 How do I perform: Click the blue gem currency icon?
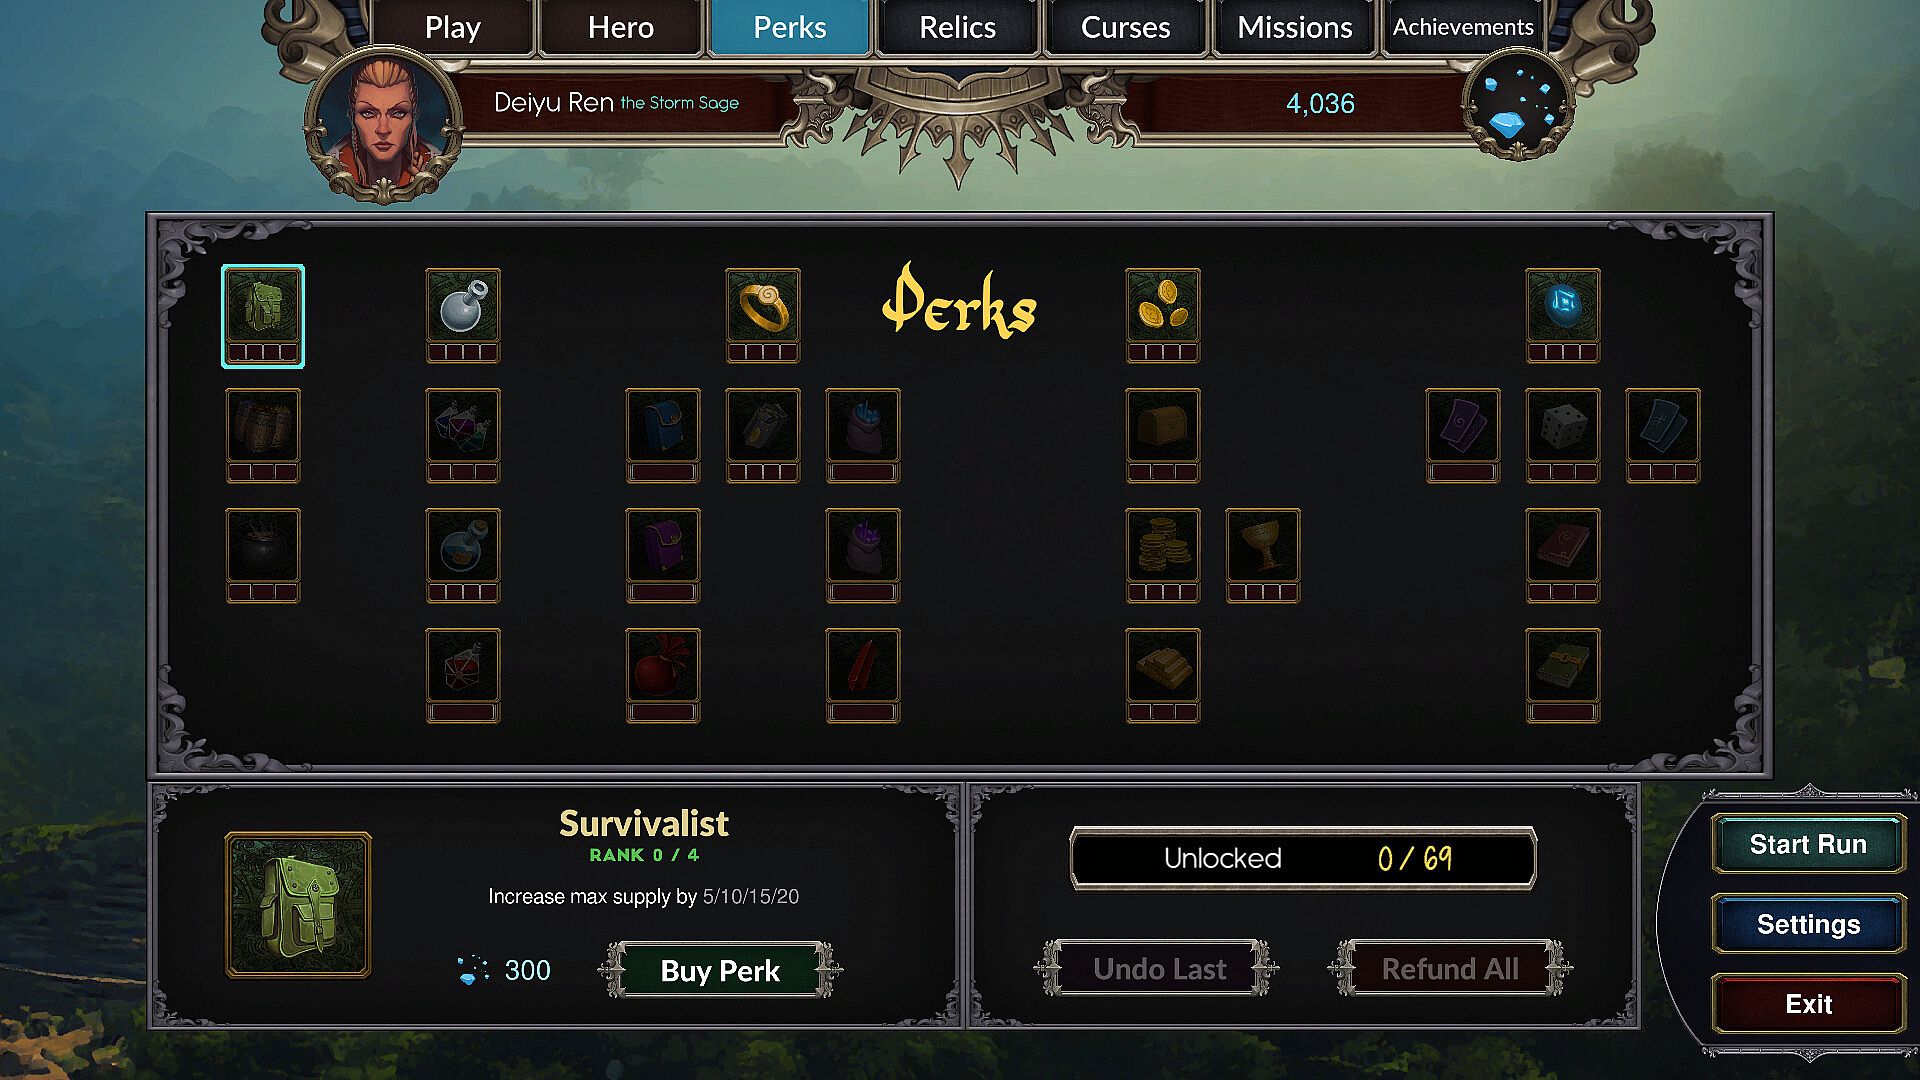point(1518,103)
